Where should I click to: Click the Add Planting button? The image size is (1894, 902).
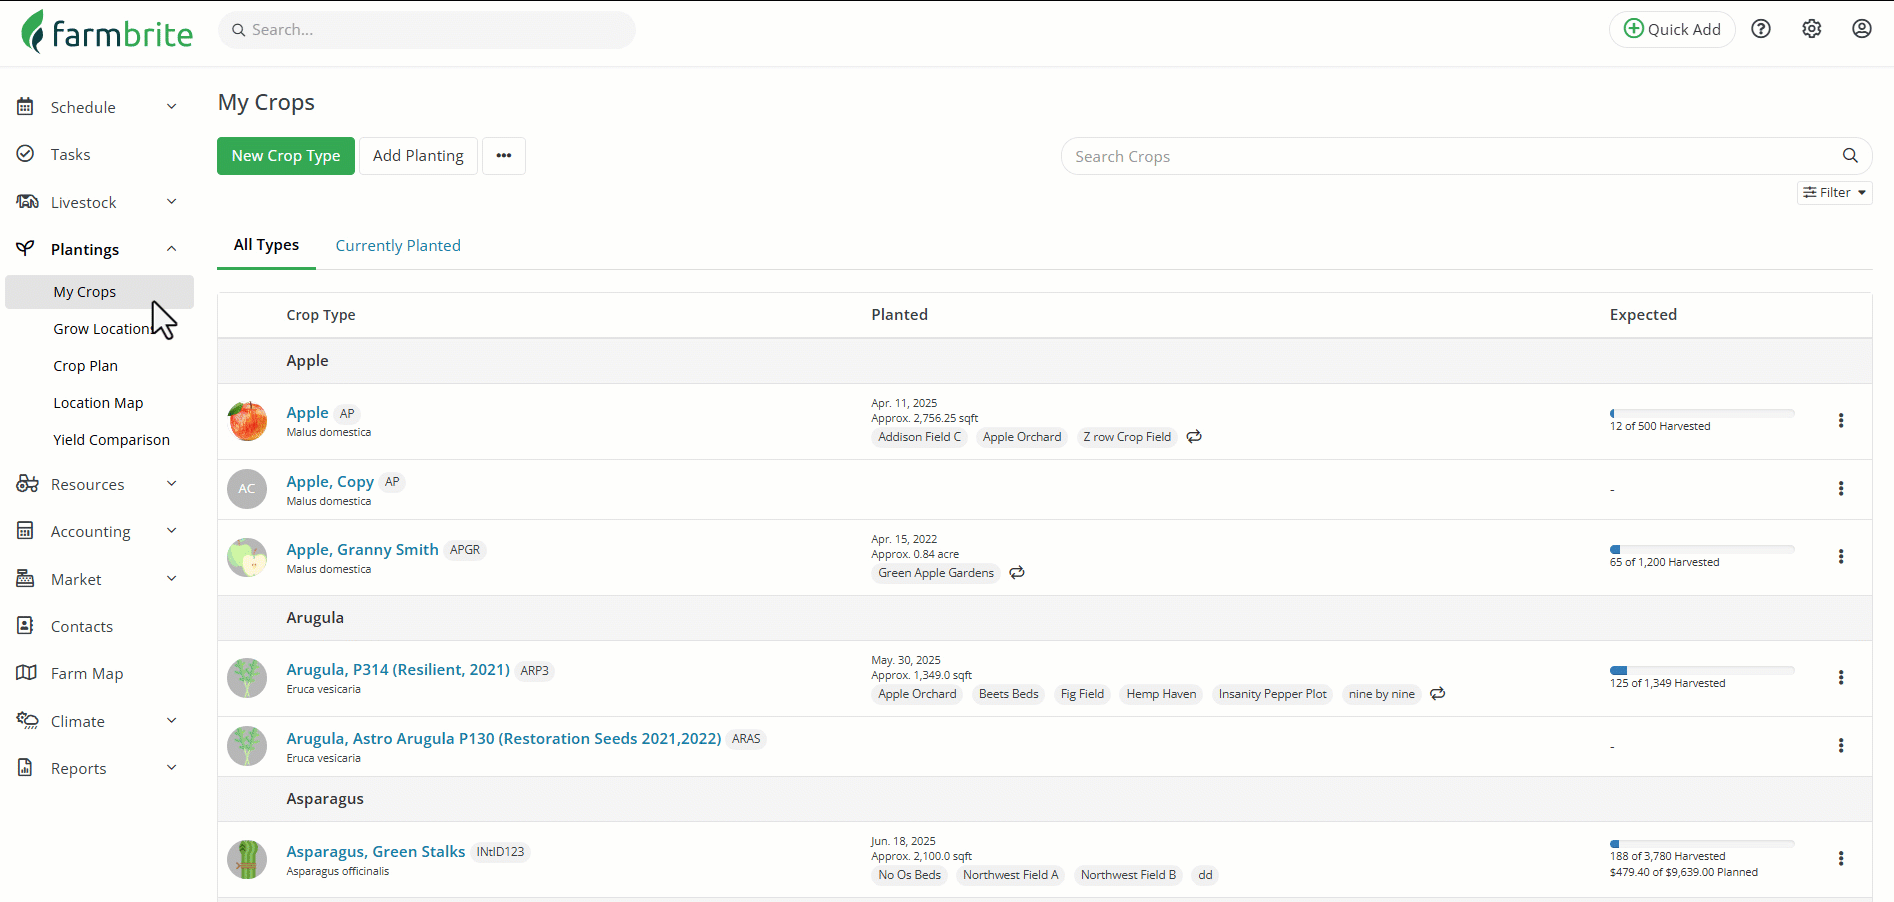click(418, 156)
